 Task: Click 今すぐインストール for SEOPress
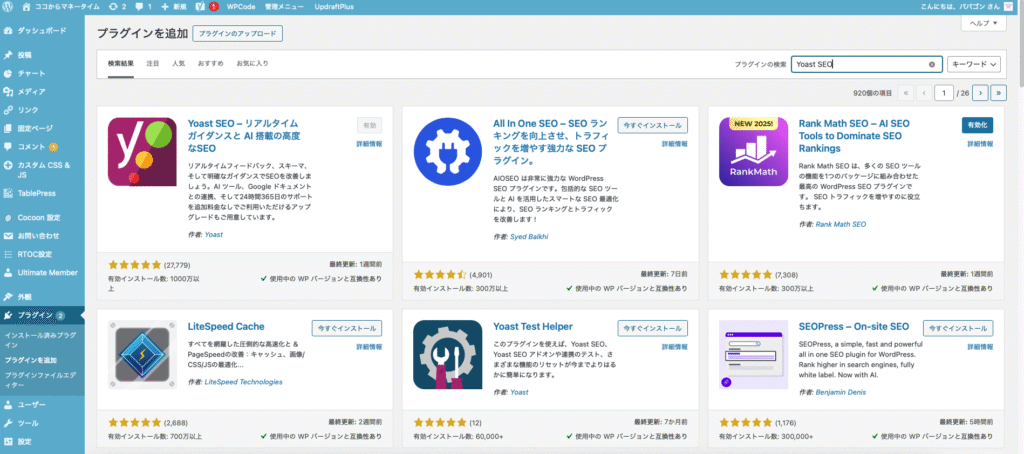(958, 328)
